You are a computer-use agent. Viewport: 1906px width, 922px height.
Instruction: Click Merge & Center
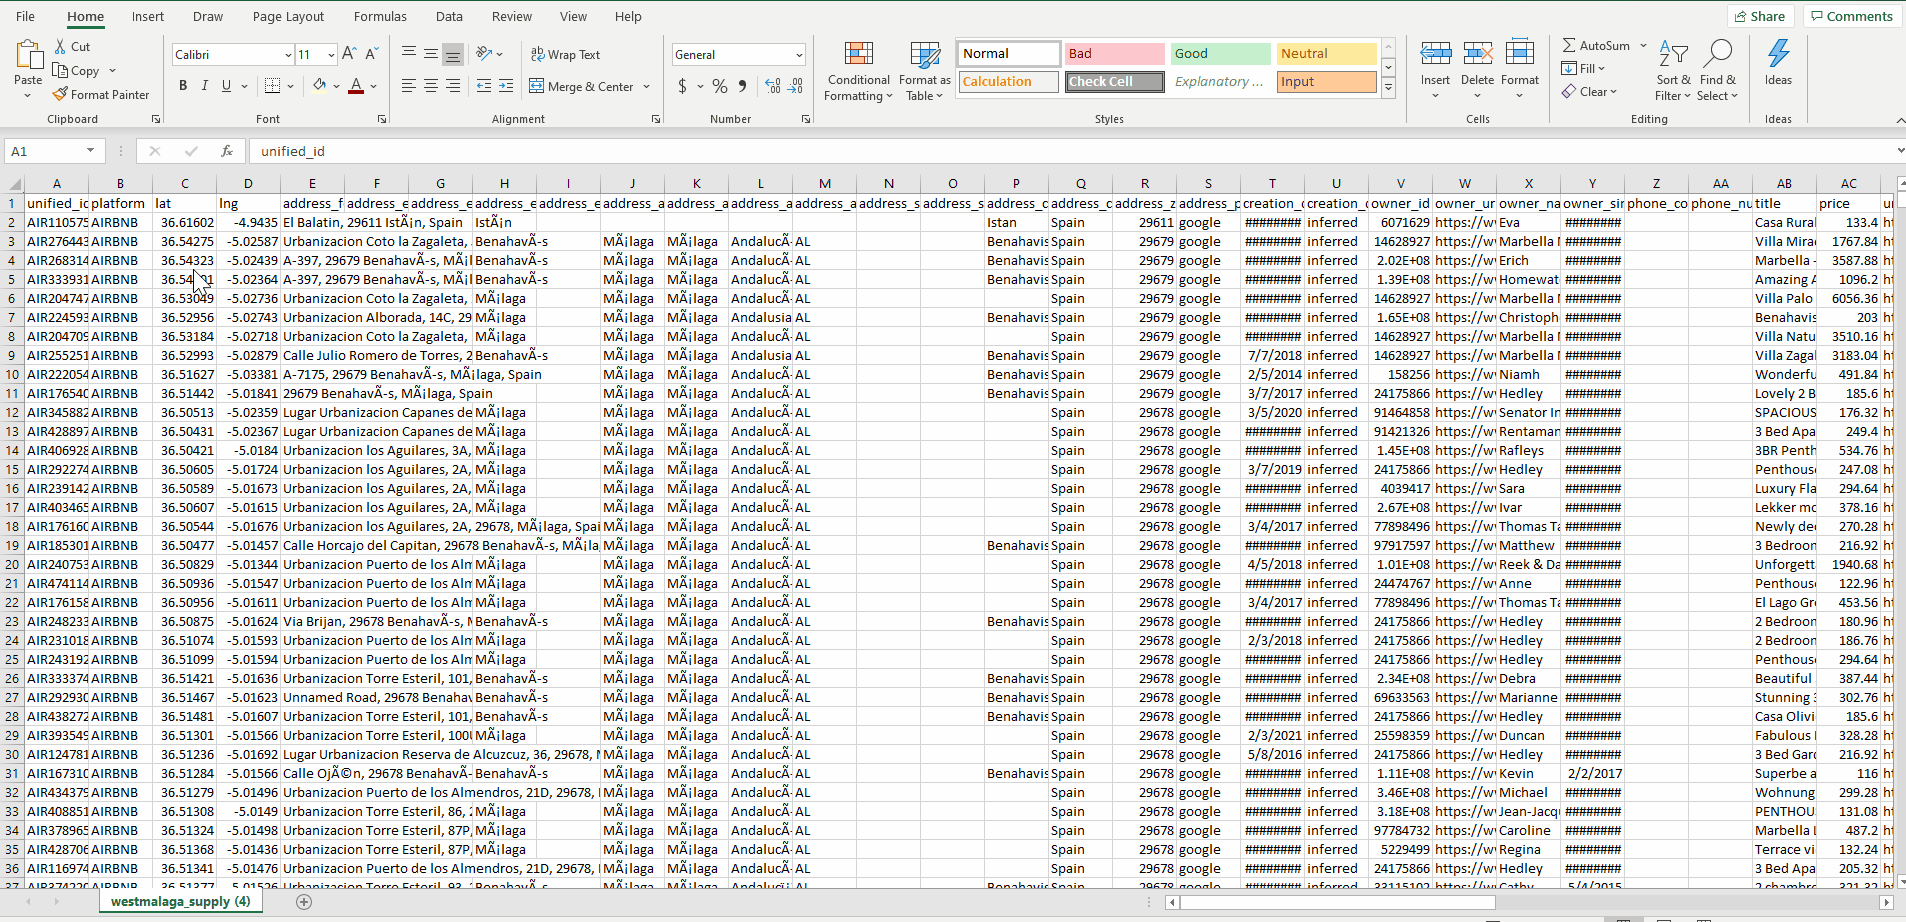tap(582, 87)
